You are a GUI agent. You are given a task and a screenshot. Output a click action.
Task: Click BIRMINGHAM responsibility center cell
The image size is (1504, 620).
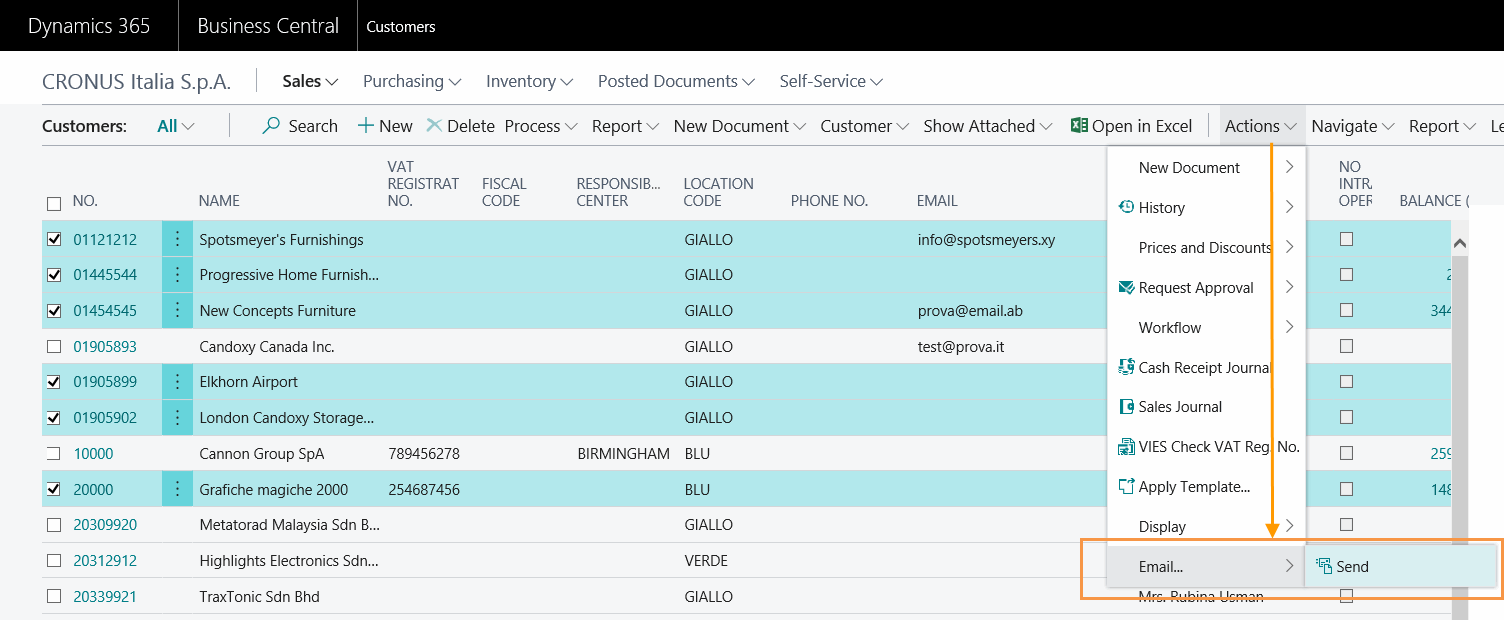pos(624,454)
